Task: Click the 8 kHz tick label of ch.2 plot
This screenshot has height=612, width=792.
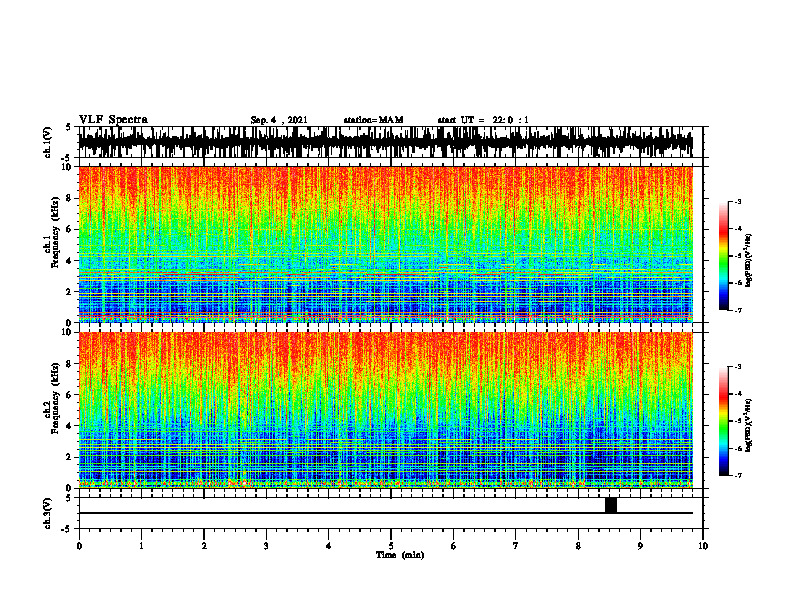Action: coord(69,364)
